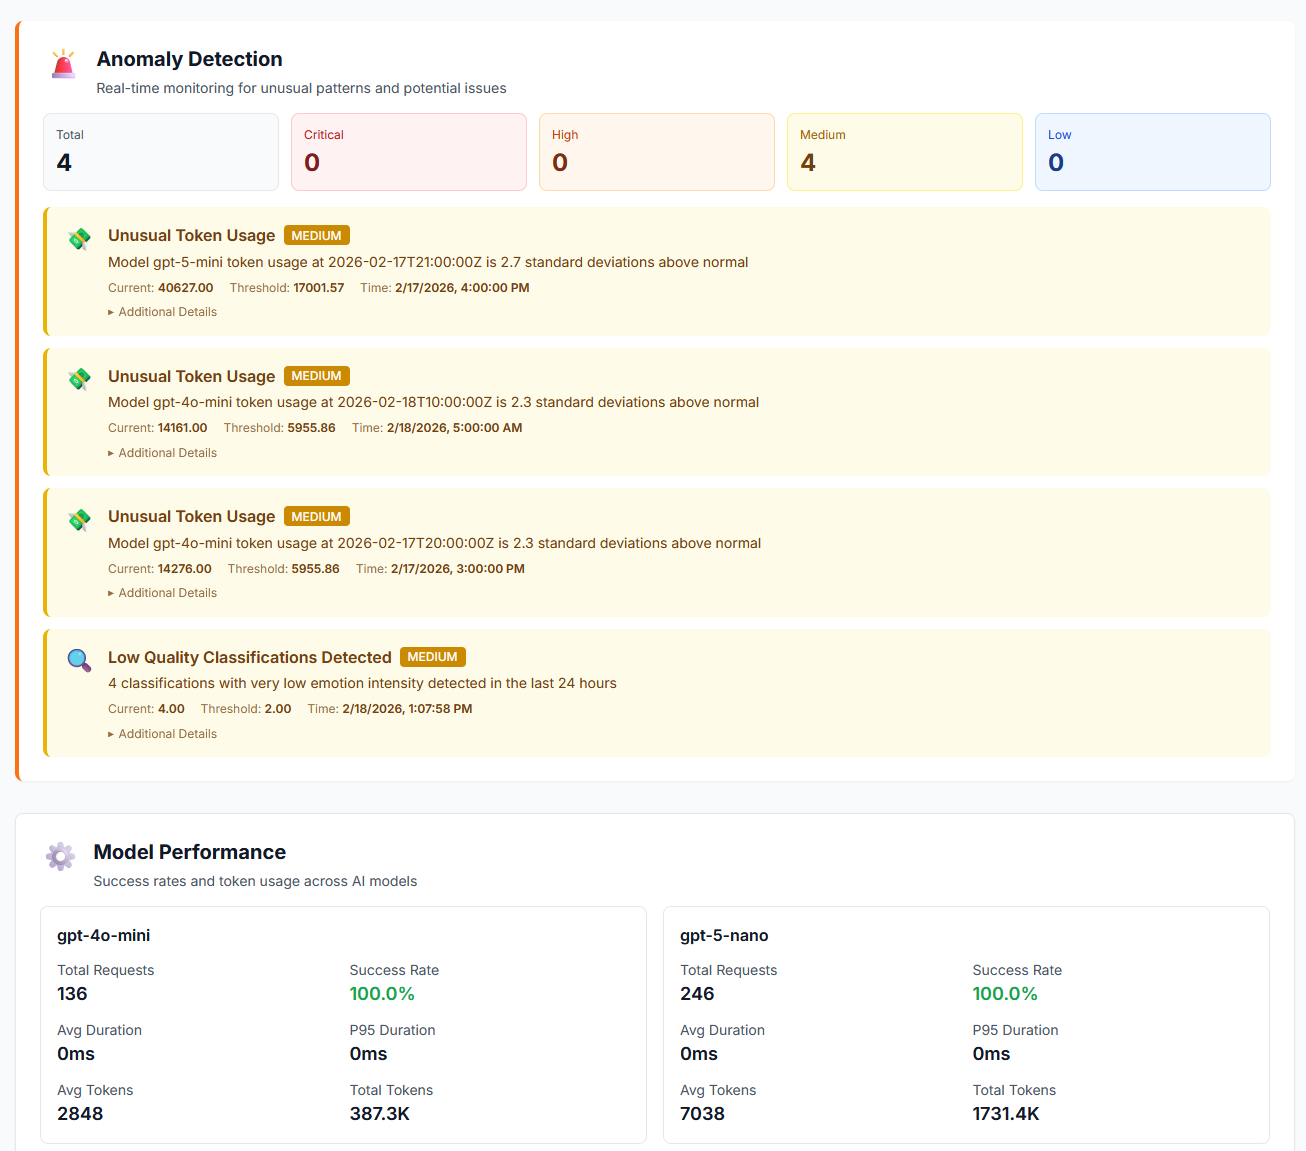Click the Anomaly Detection heading
The image size is (1306, 1151).
click(x=189, y=59)
